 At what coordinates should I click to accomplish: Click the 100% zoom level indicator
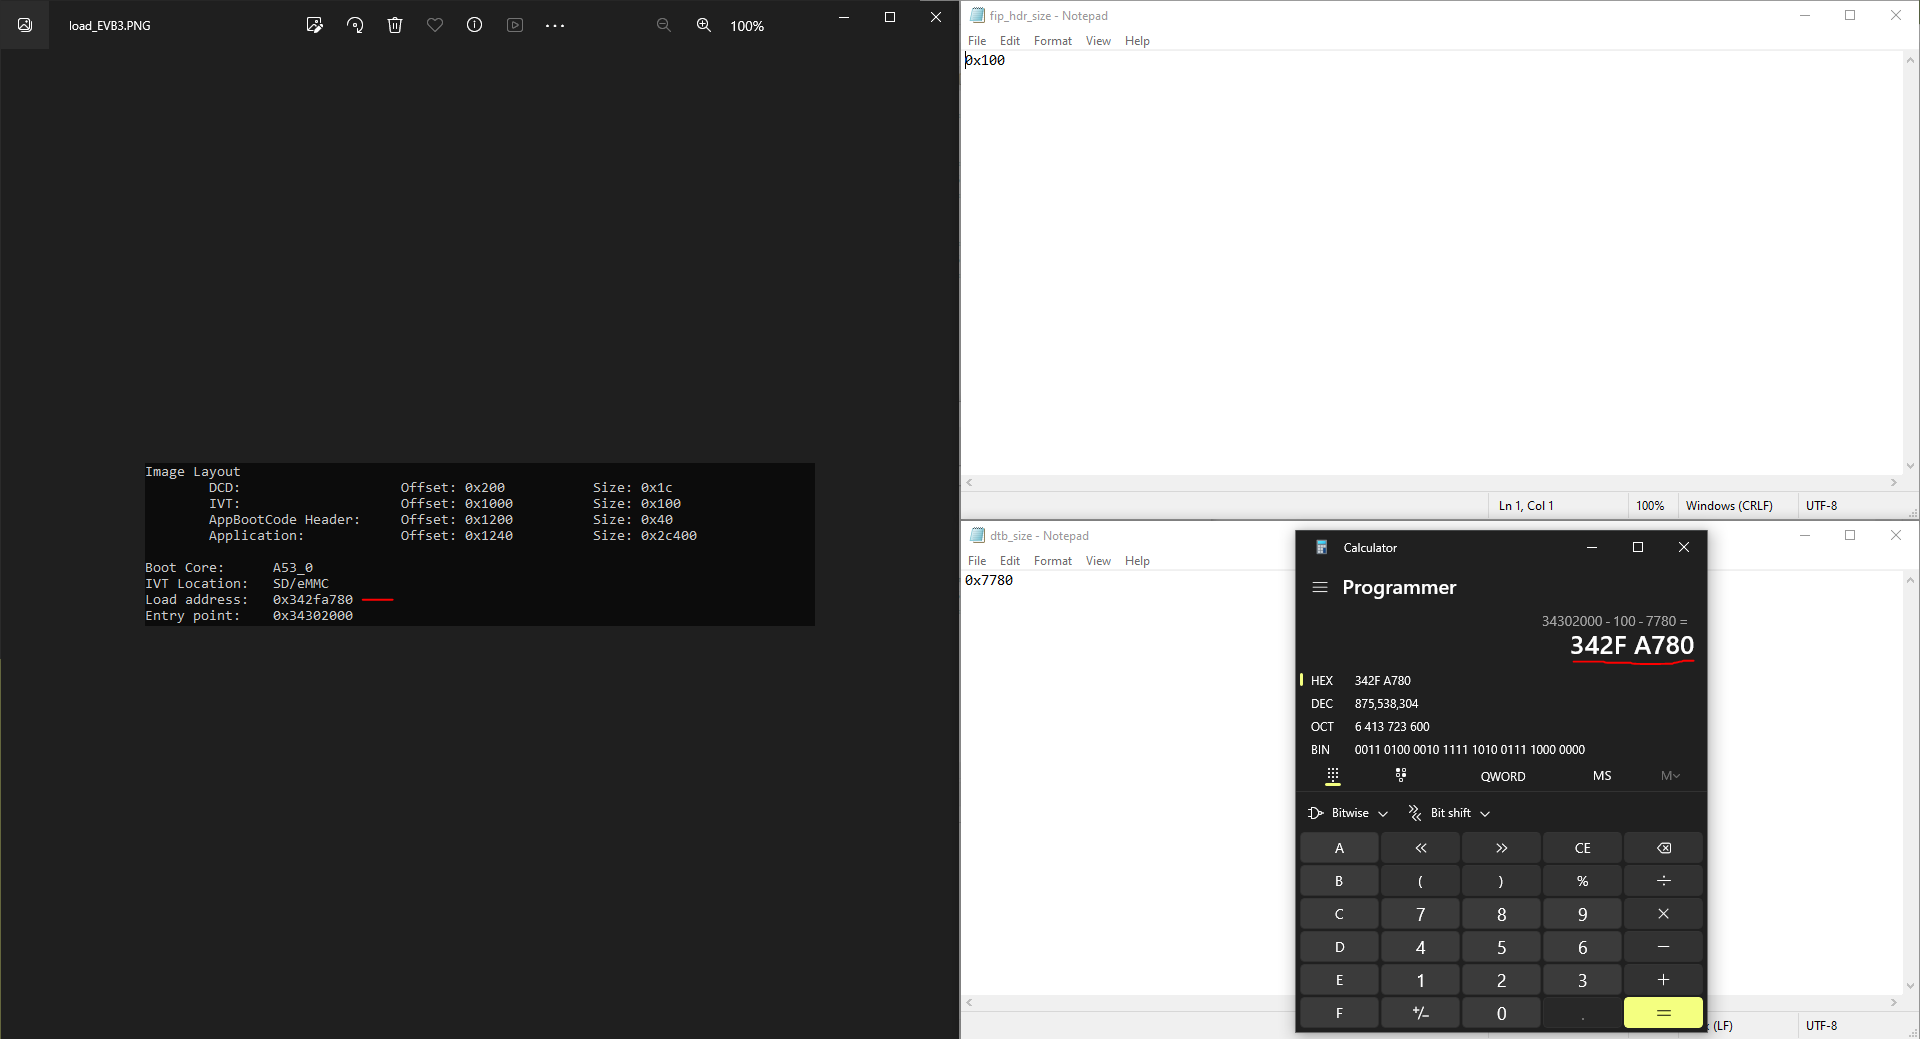[746, 25]
